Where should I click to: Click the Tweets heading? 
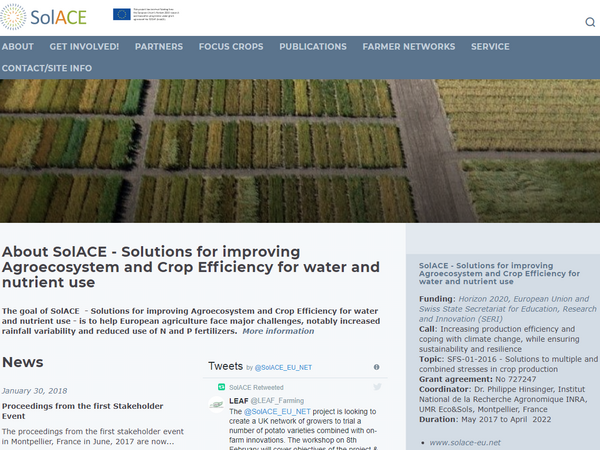click(225, 366)
